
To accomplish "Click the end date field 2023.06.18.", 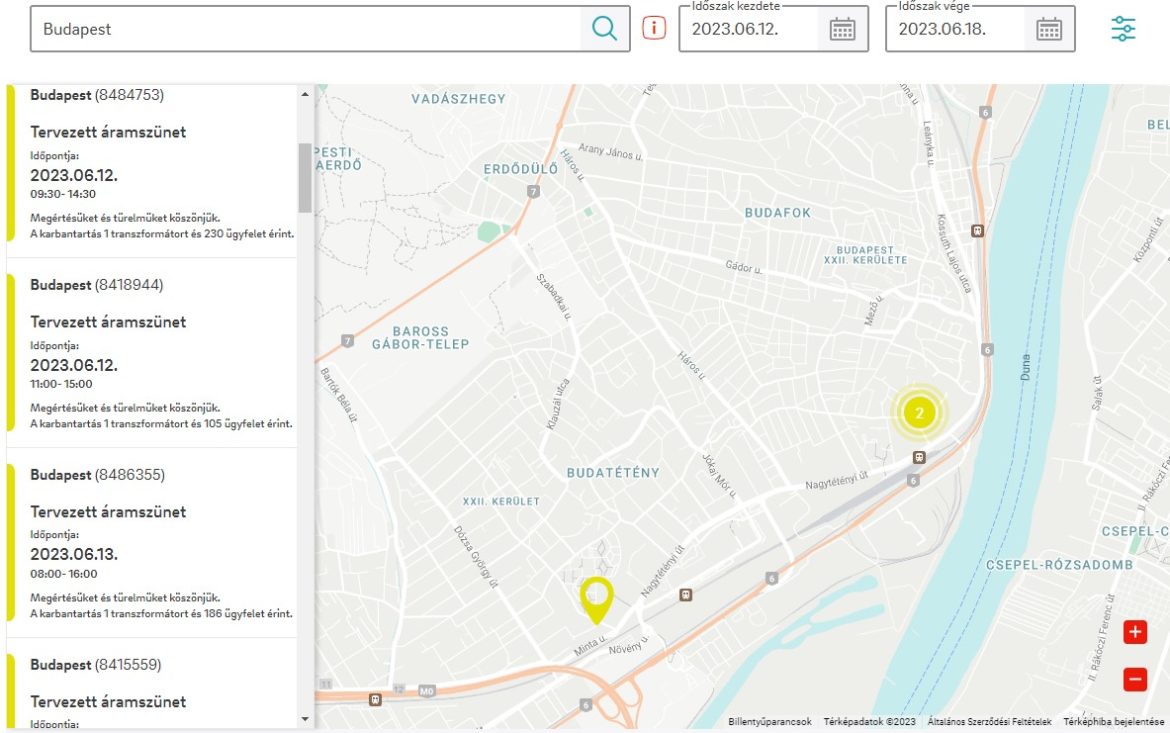I will (x=954, y=29).
